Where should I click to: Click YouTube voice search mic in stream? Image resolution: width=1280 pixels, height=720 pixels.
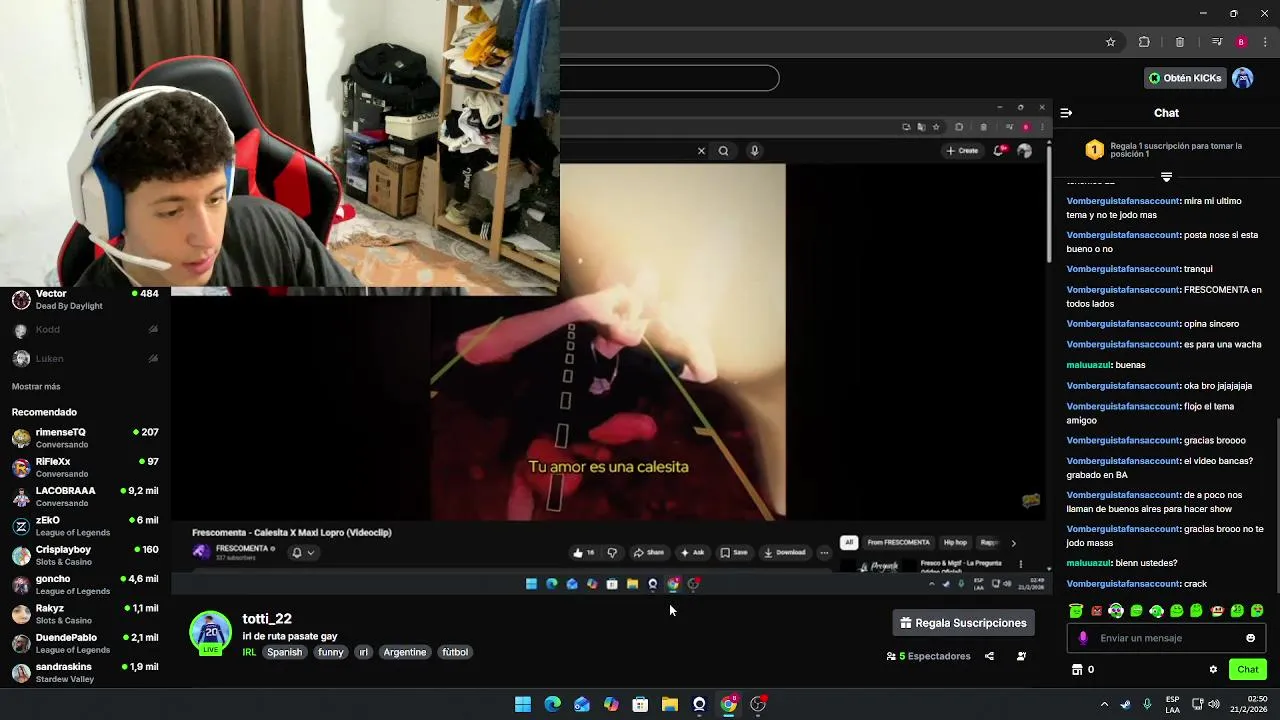754,151
